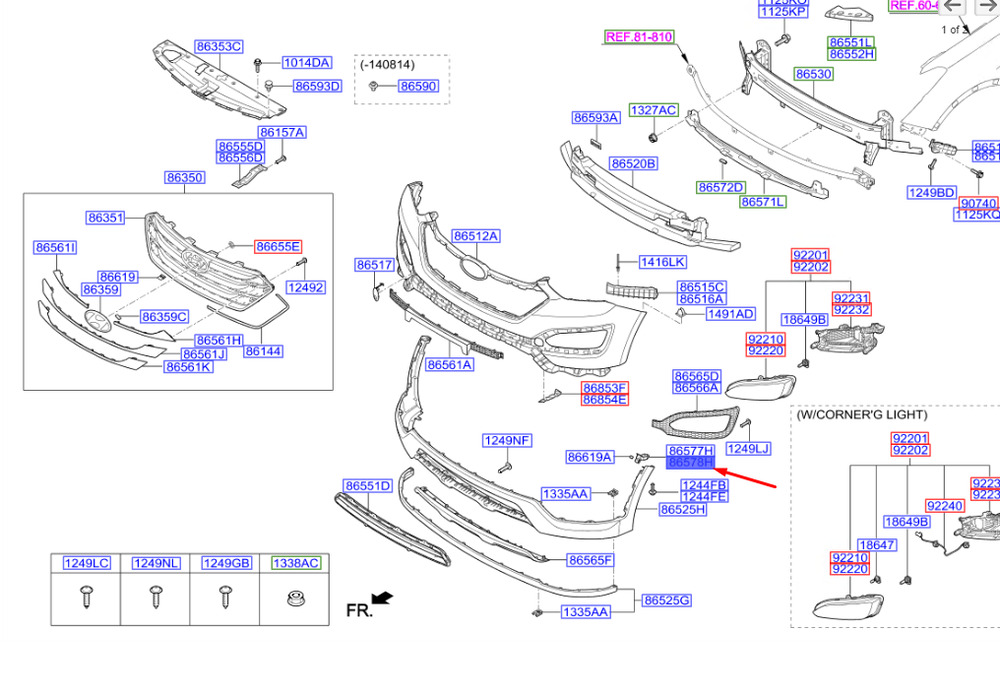The height and width of the screenshot is (694, 1000).
Task: Select the 1338AC nut label in table
Action: click(296, 563)
